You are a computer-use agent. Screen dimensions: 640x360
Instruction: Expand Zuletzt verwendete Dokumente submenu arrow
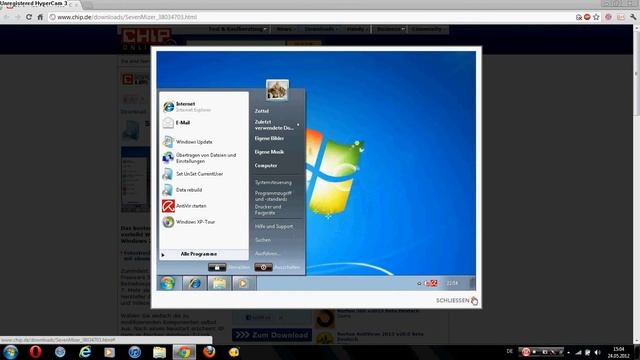click(298, 124)
